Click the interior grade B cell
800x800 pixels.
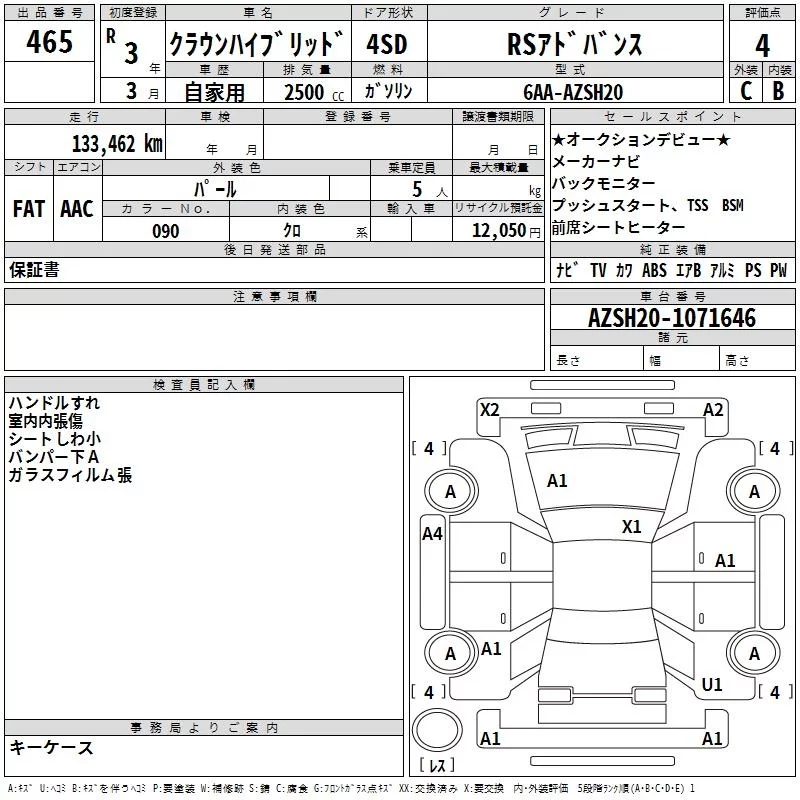pyautogui.click(x=779, y=90)
